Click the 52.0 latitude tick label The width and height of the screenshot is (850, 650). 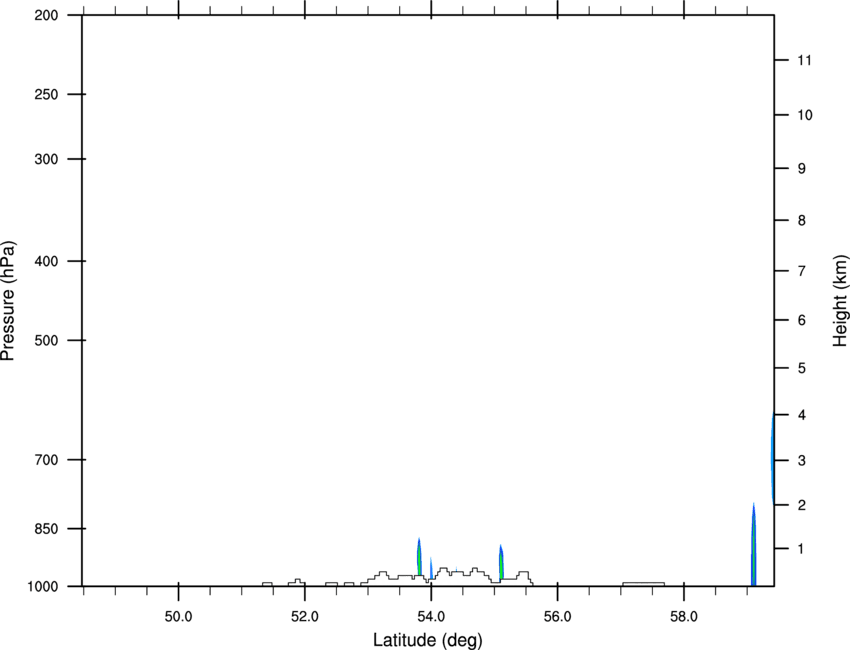point(305,616)
